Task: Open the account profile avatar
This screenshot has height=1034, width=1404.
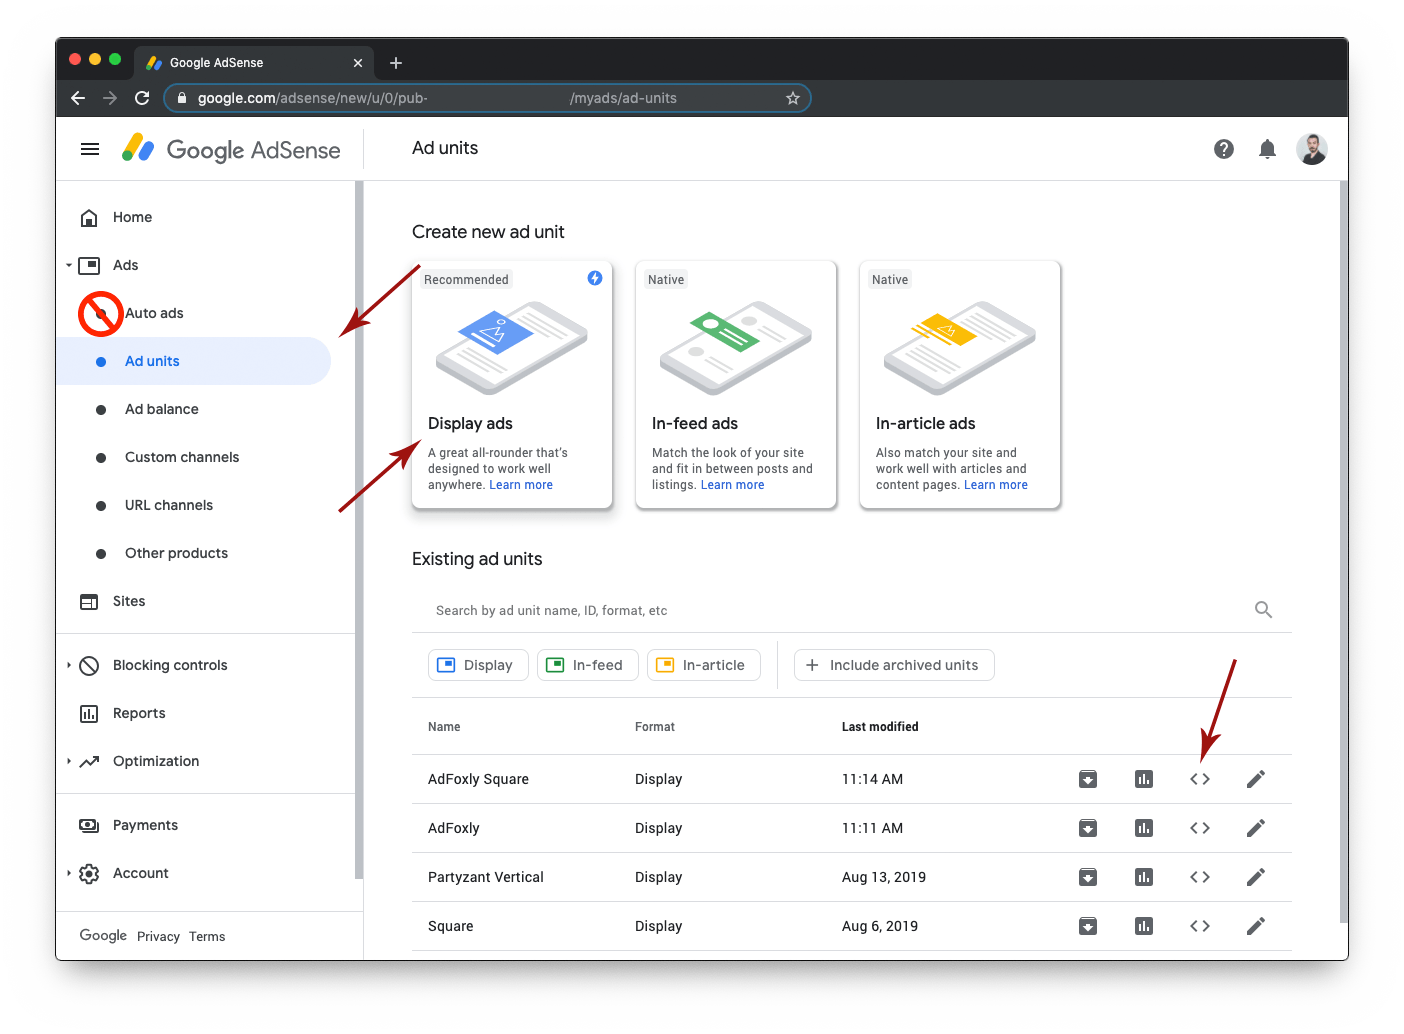Action: point(1312,149)
